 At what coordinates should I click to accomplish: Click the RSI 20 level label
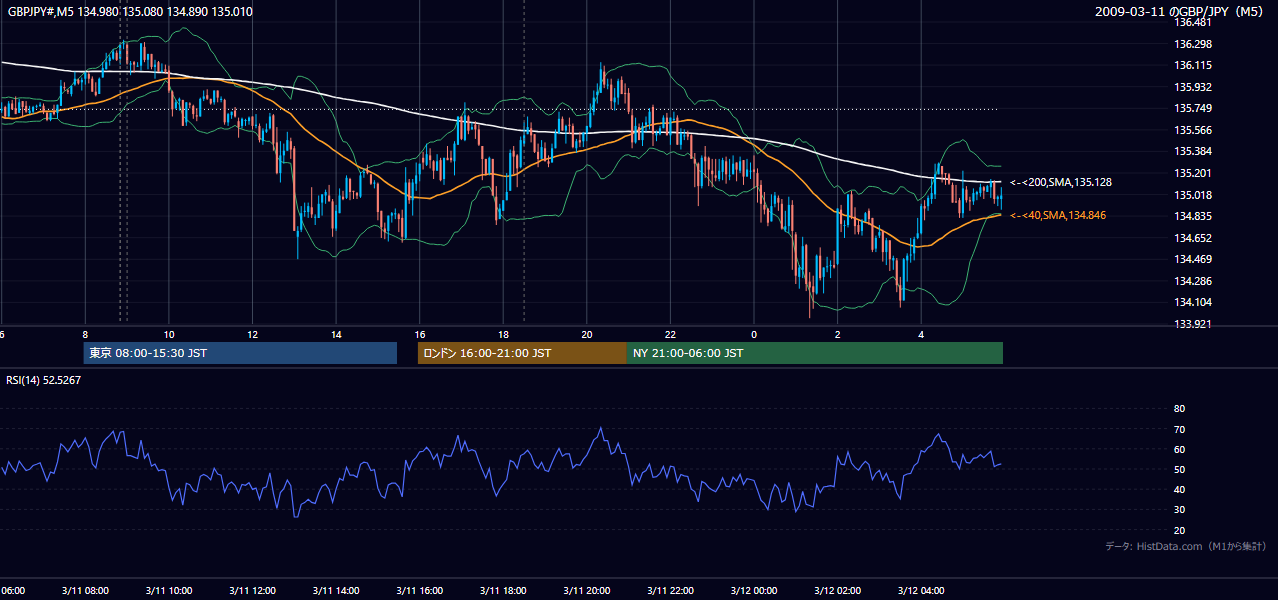(1179, 530)
